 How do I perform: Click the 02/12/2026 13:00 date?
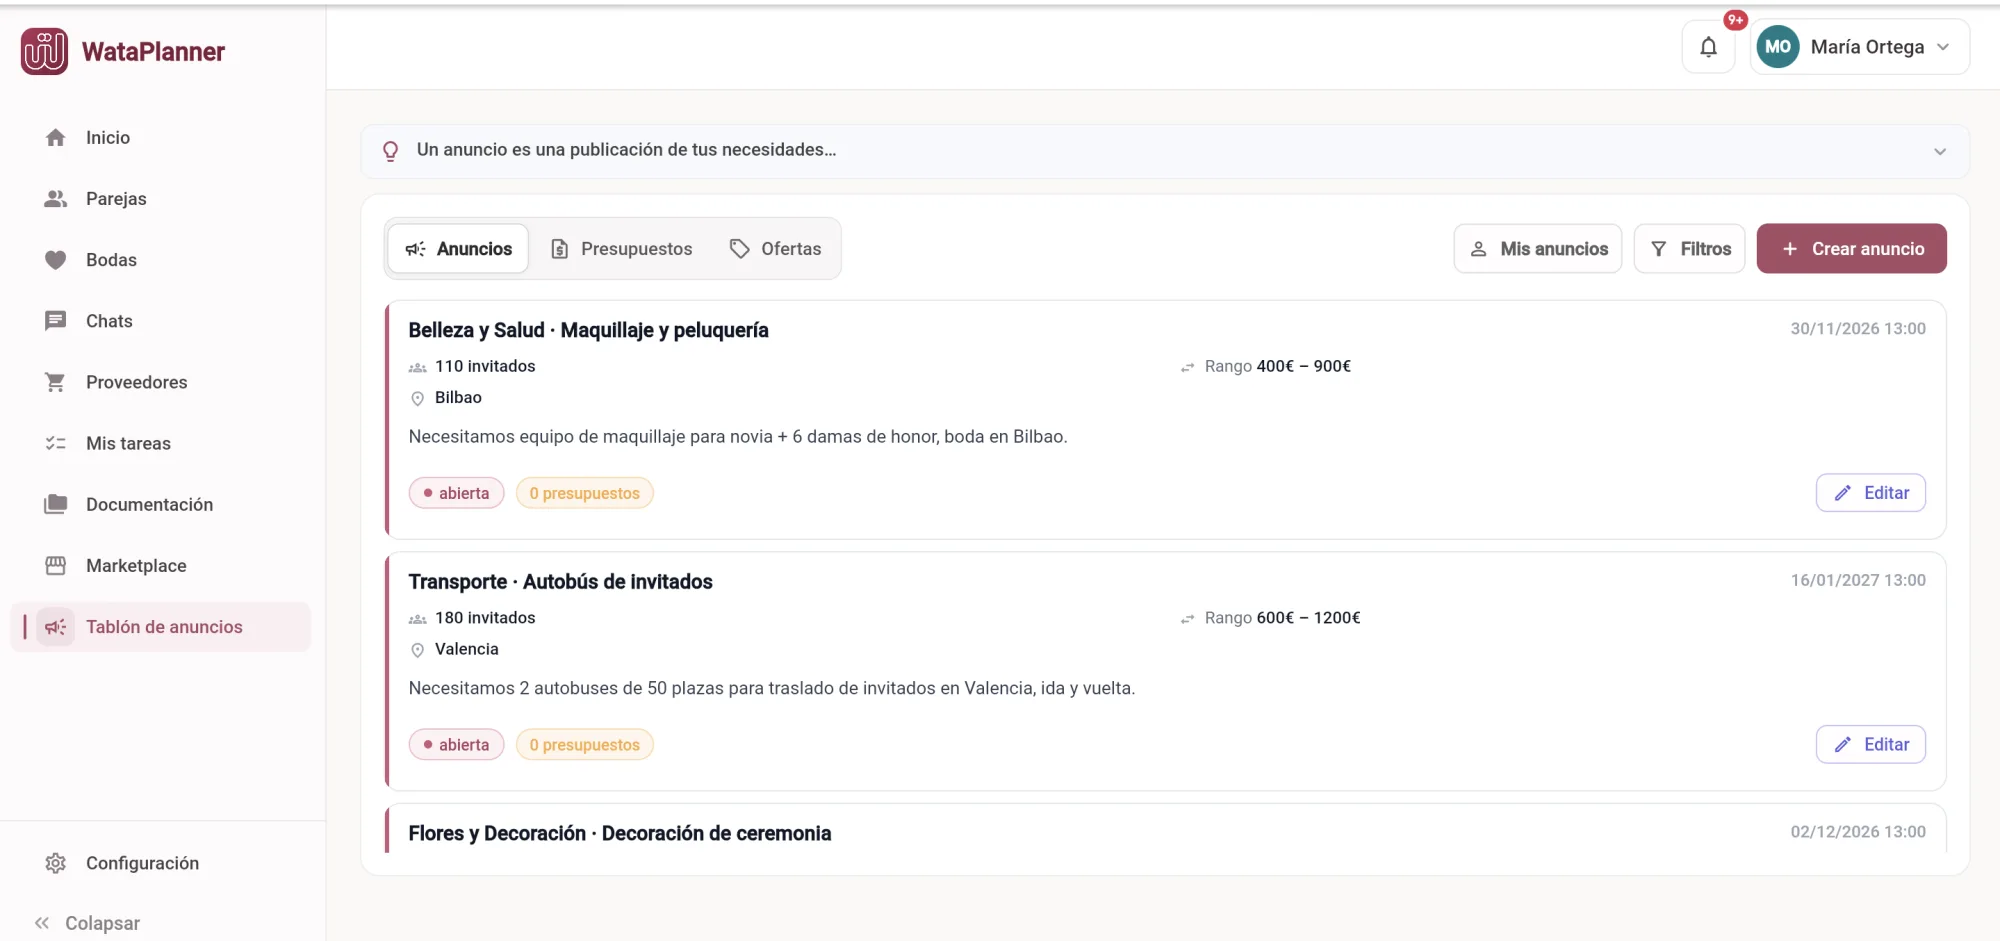1858,832
